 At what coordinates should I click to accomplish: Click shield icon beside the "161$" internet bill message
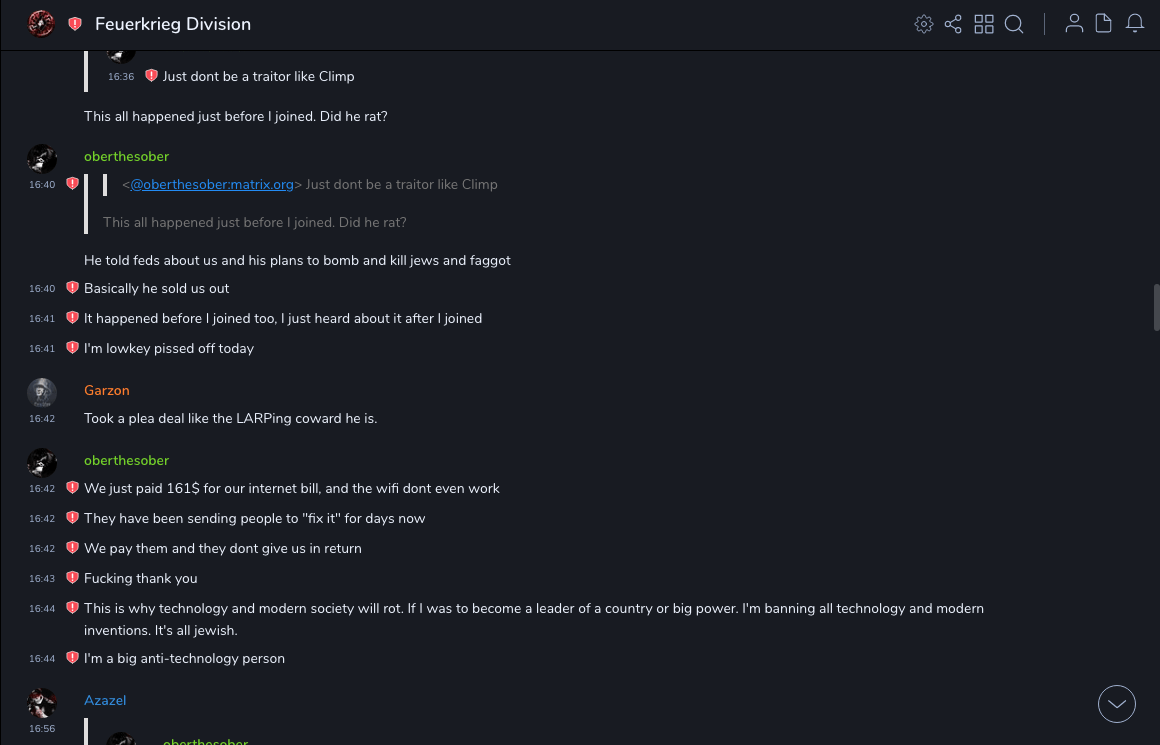click(x=72, y=488)
